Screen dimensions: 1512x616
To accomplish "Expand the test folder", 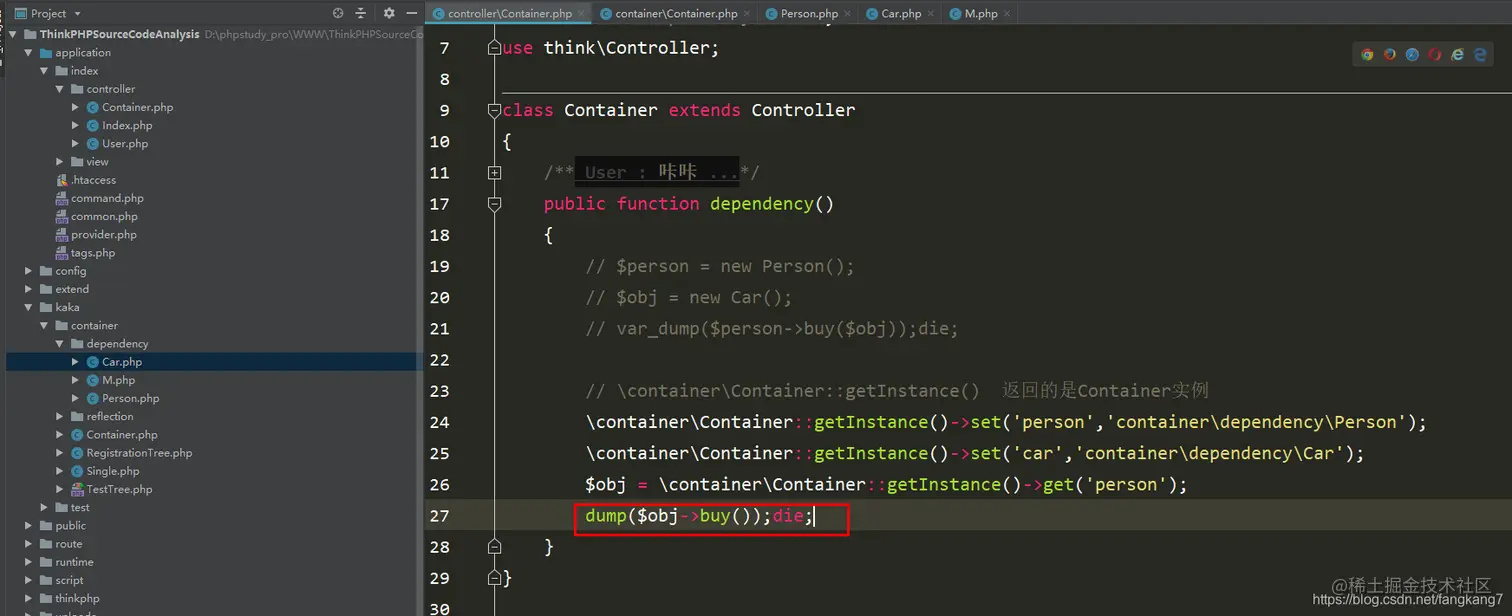I will click(44, 507).
